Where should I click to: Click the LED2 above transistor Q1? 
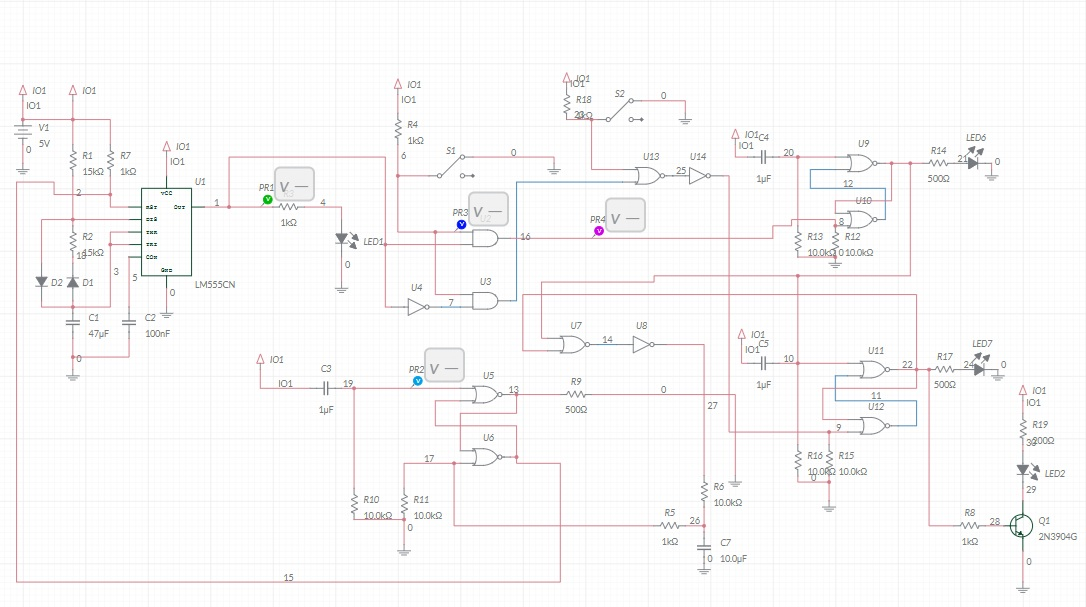click(1022, 469)
